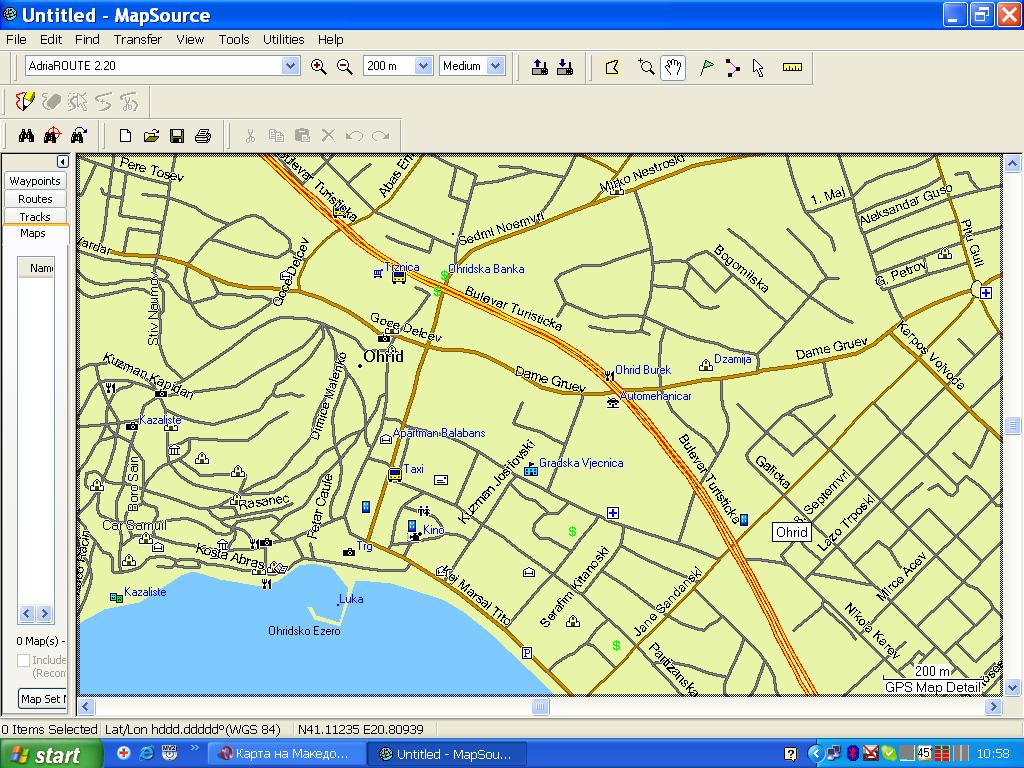Collapse the left side panel arrow
The image size is (1024, 768).
coord(62,162)
